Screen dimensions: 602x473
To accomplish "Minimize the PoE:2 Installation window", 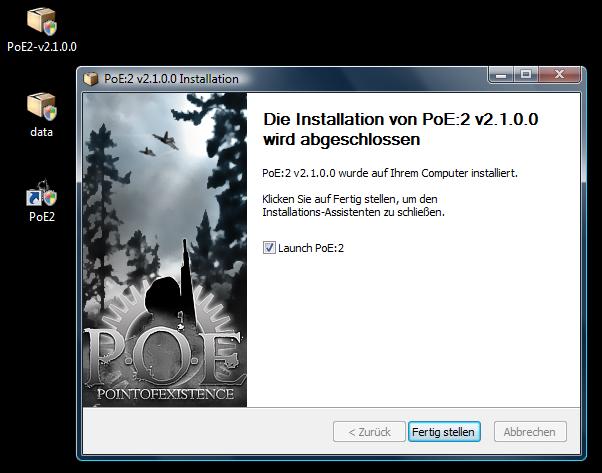I will [501, 74].
